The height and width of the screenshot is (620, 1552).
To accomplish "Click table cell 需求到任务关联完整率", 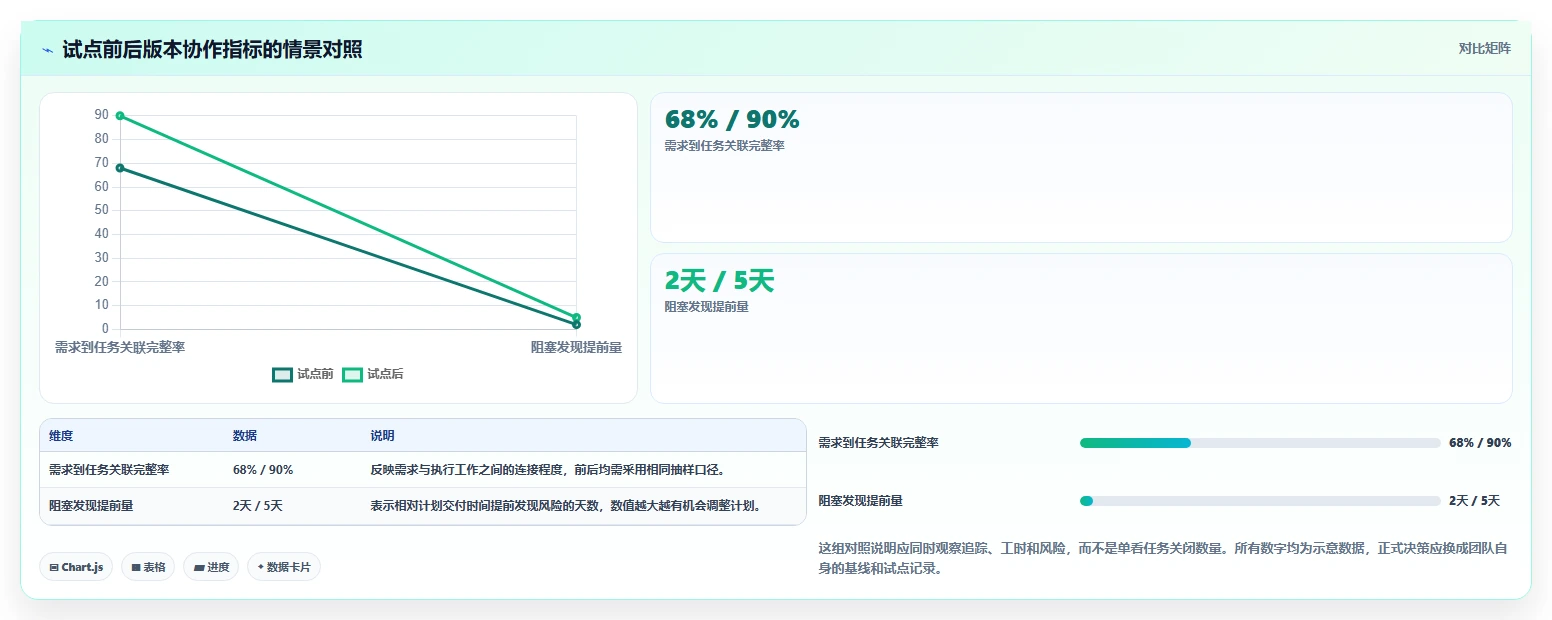I will tap(109, 470).
